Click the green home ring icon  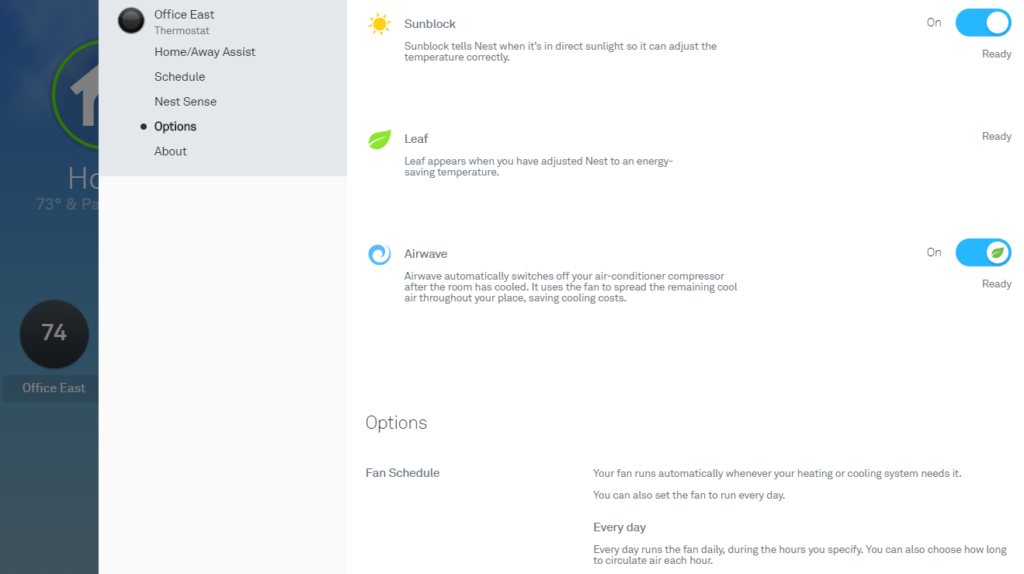pos(76,95)
